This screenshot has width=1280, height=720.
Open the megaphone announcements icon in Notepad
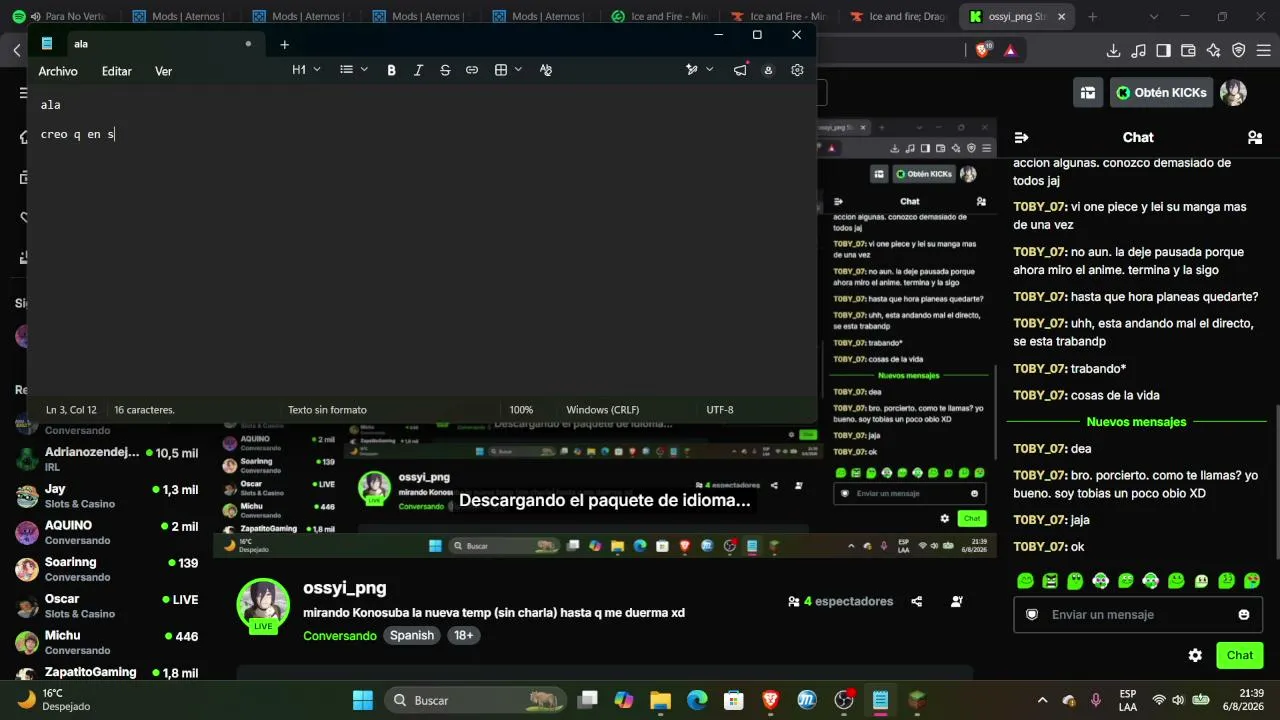point(740,70)
